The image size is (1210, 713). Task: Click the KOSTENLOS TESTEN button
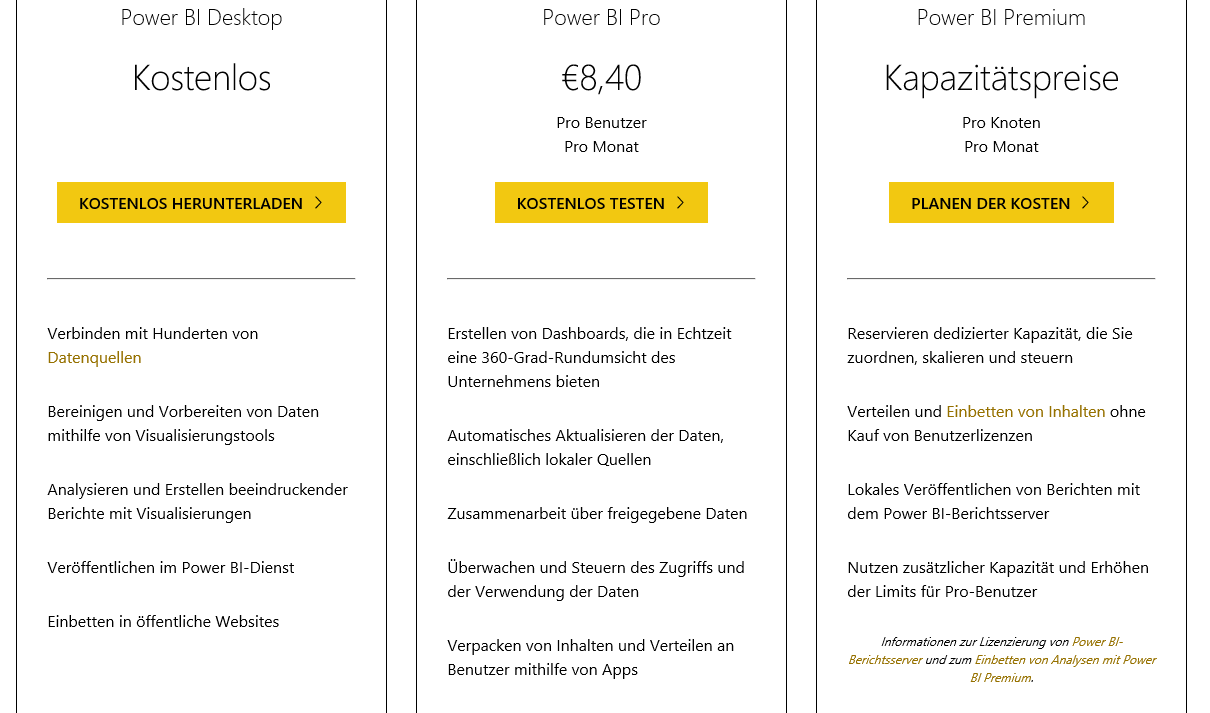(601, 203)
